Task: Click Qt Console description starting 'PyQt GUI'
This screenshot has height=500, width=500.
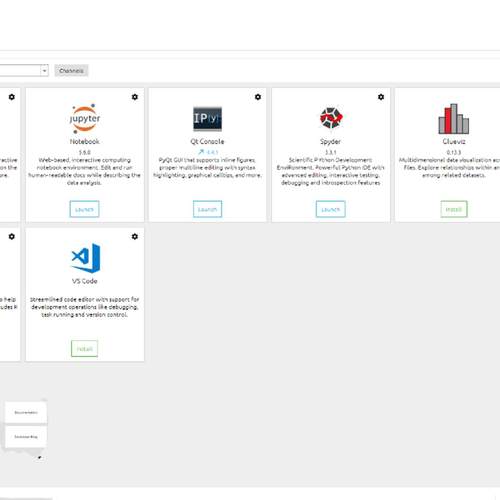Action: [x=207, y=168]
